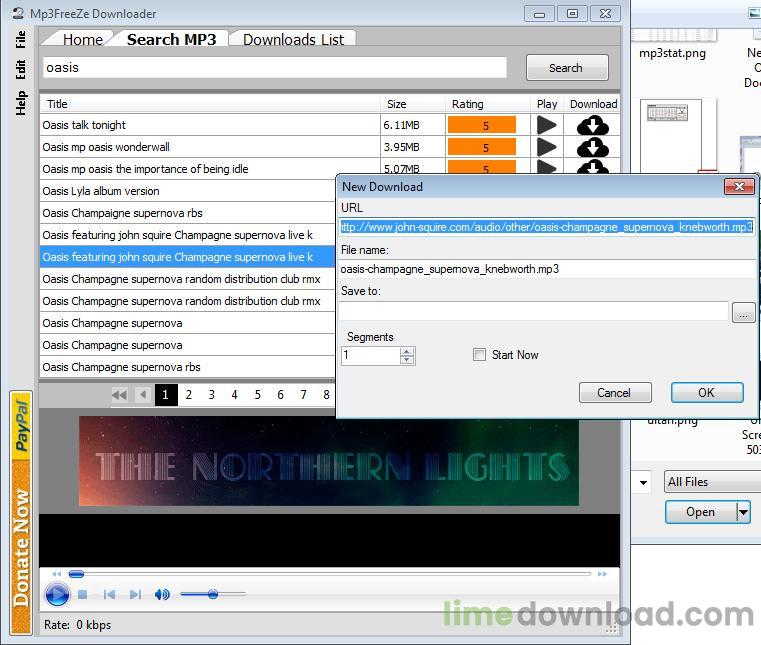Go to results page 2
This screenshot has height=645, width=761.
(x=188, y=395)
